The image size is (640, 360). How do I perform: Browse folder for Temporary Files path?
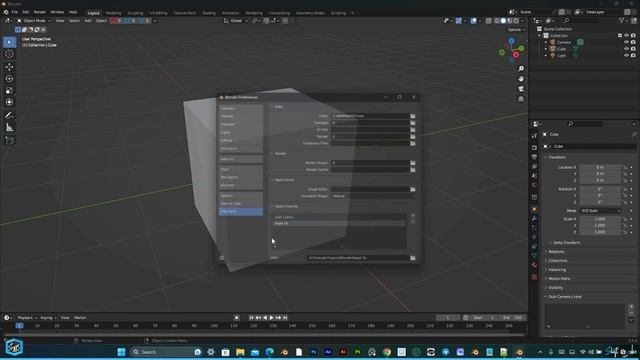click(x=413, y=143)
